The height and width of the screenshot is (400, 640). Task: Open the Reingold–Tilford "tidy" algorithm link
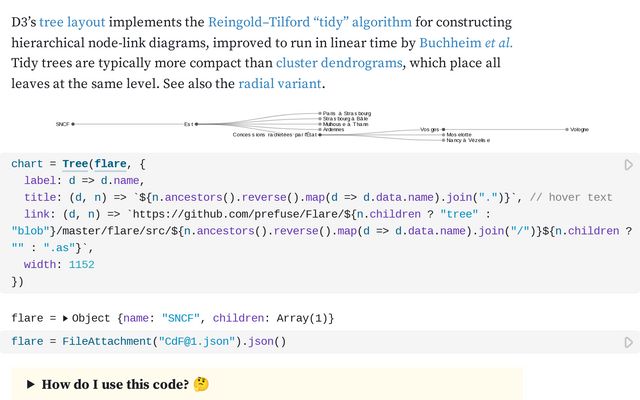tap(310, 22)
